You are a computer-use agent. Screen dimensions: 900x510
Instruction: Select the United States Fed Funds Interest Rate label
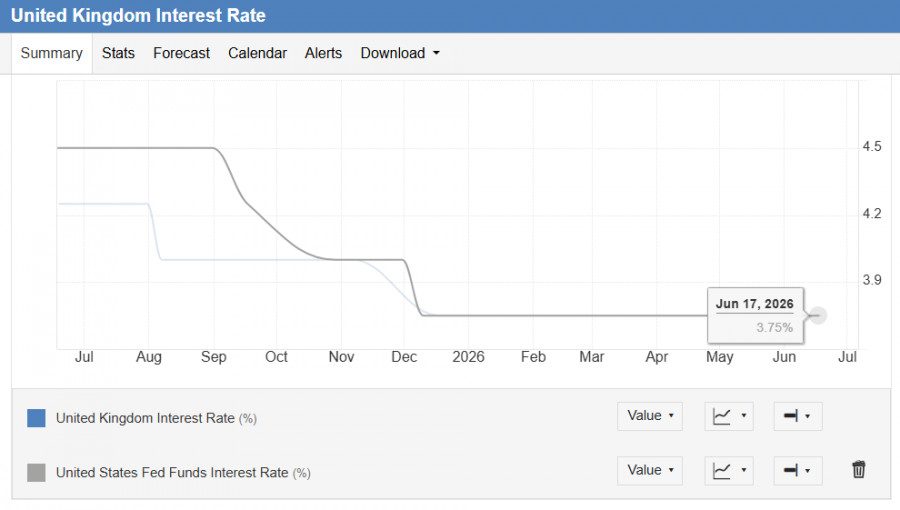183,473
